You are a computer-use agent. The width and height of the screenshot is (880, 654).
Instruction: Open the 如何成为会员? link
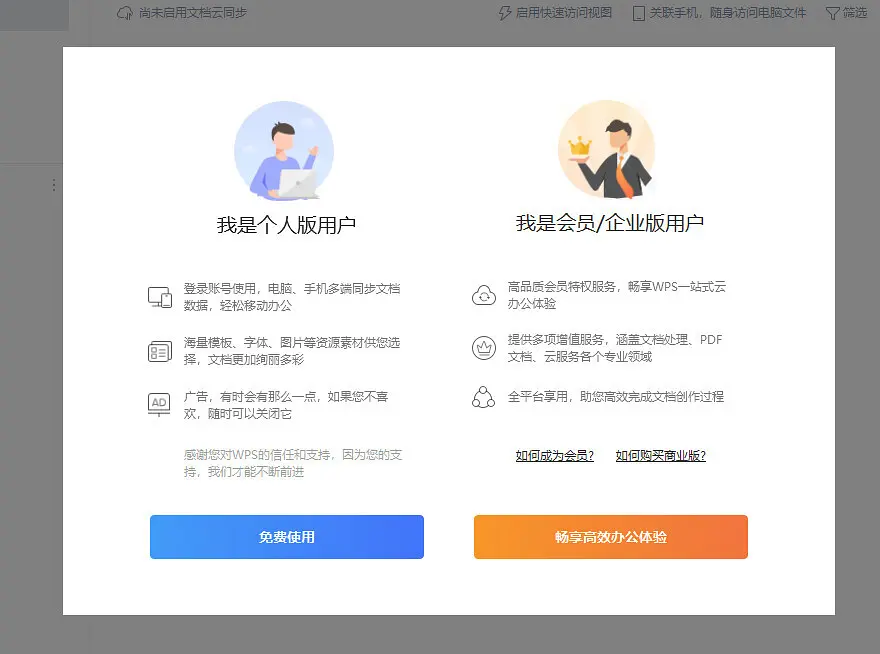[x=554, y=455]
